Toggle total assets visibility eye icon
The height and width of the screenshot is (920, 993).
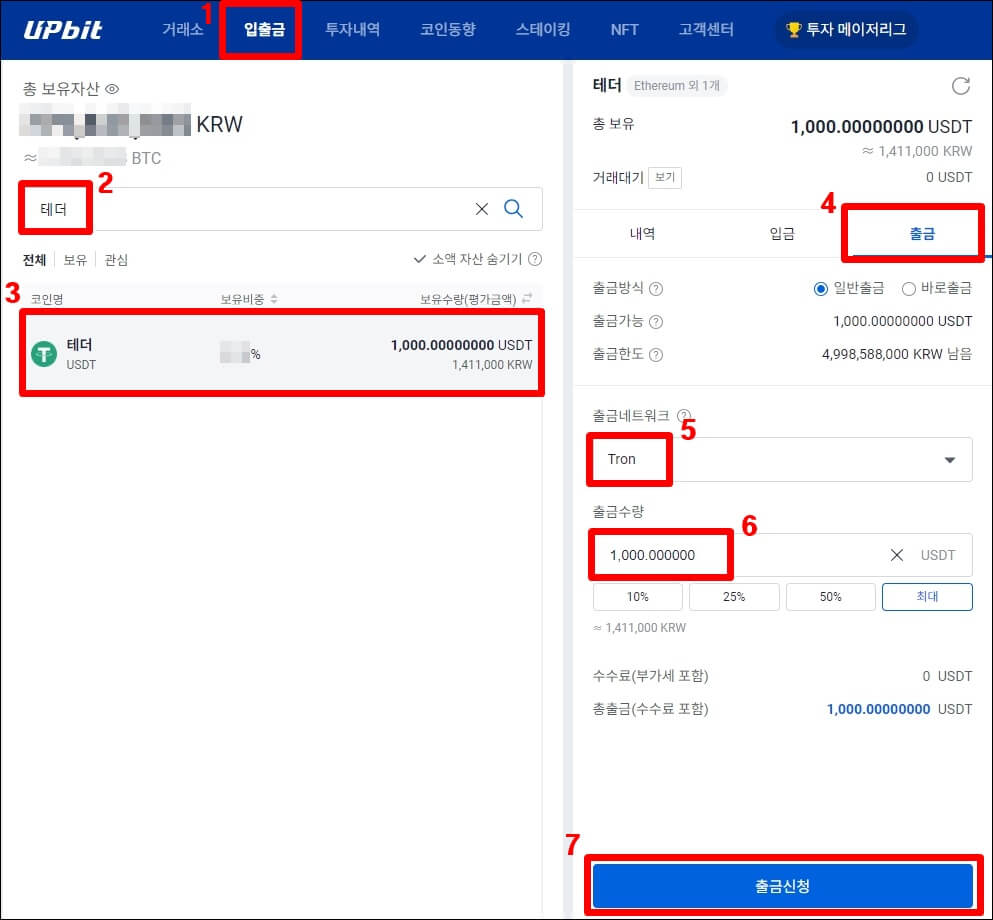tap(112, 89)
